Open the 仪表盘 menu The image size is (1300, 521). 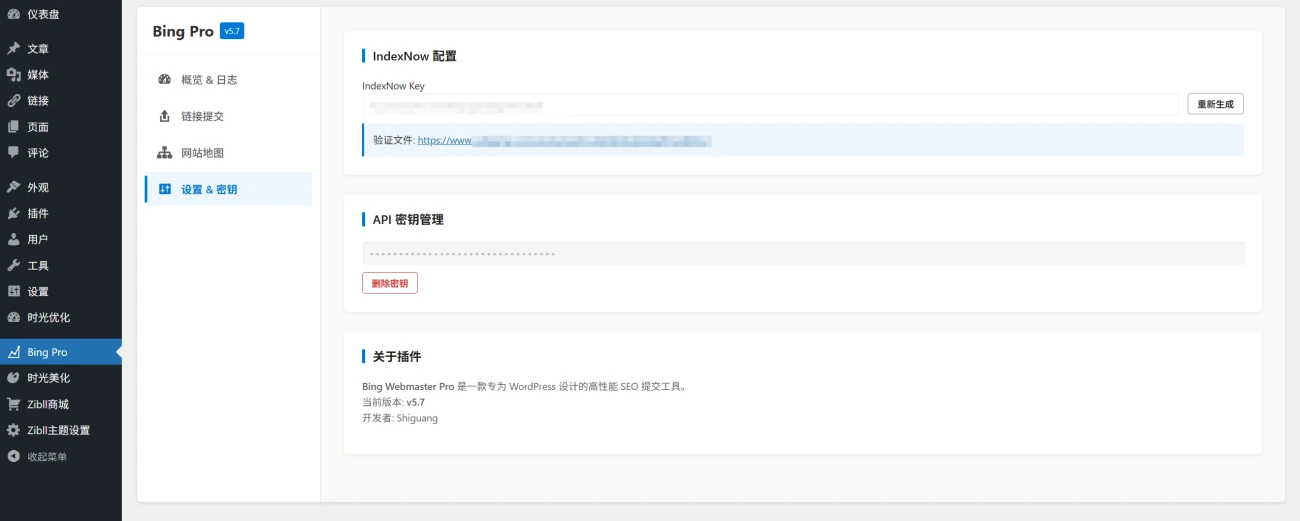[61, 14]
